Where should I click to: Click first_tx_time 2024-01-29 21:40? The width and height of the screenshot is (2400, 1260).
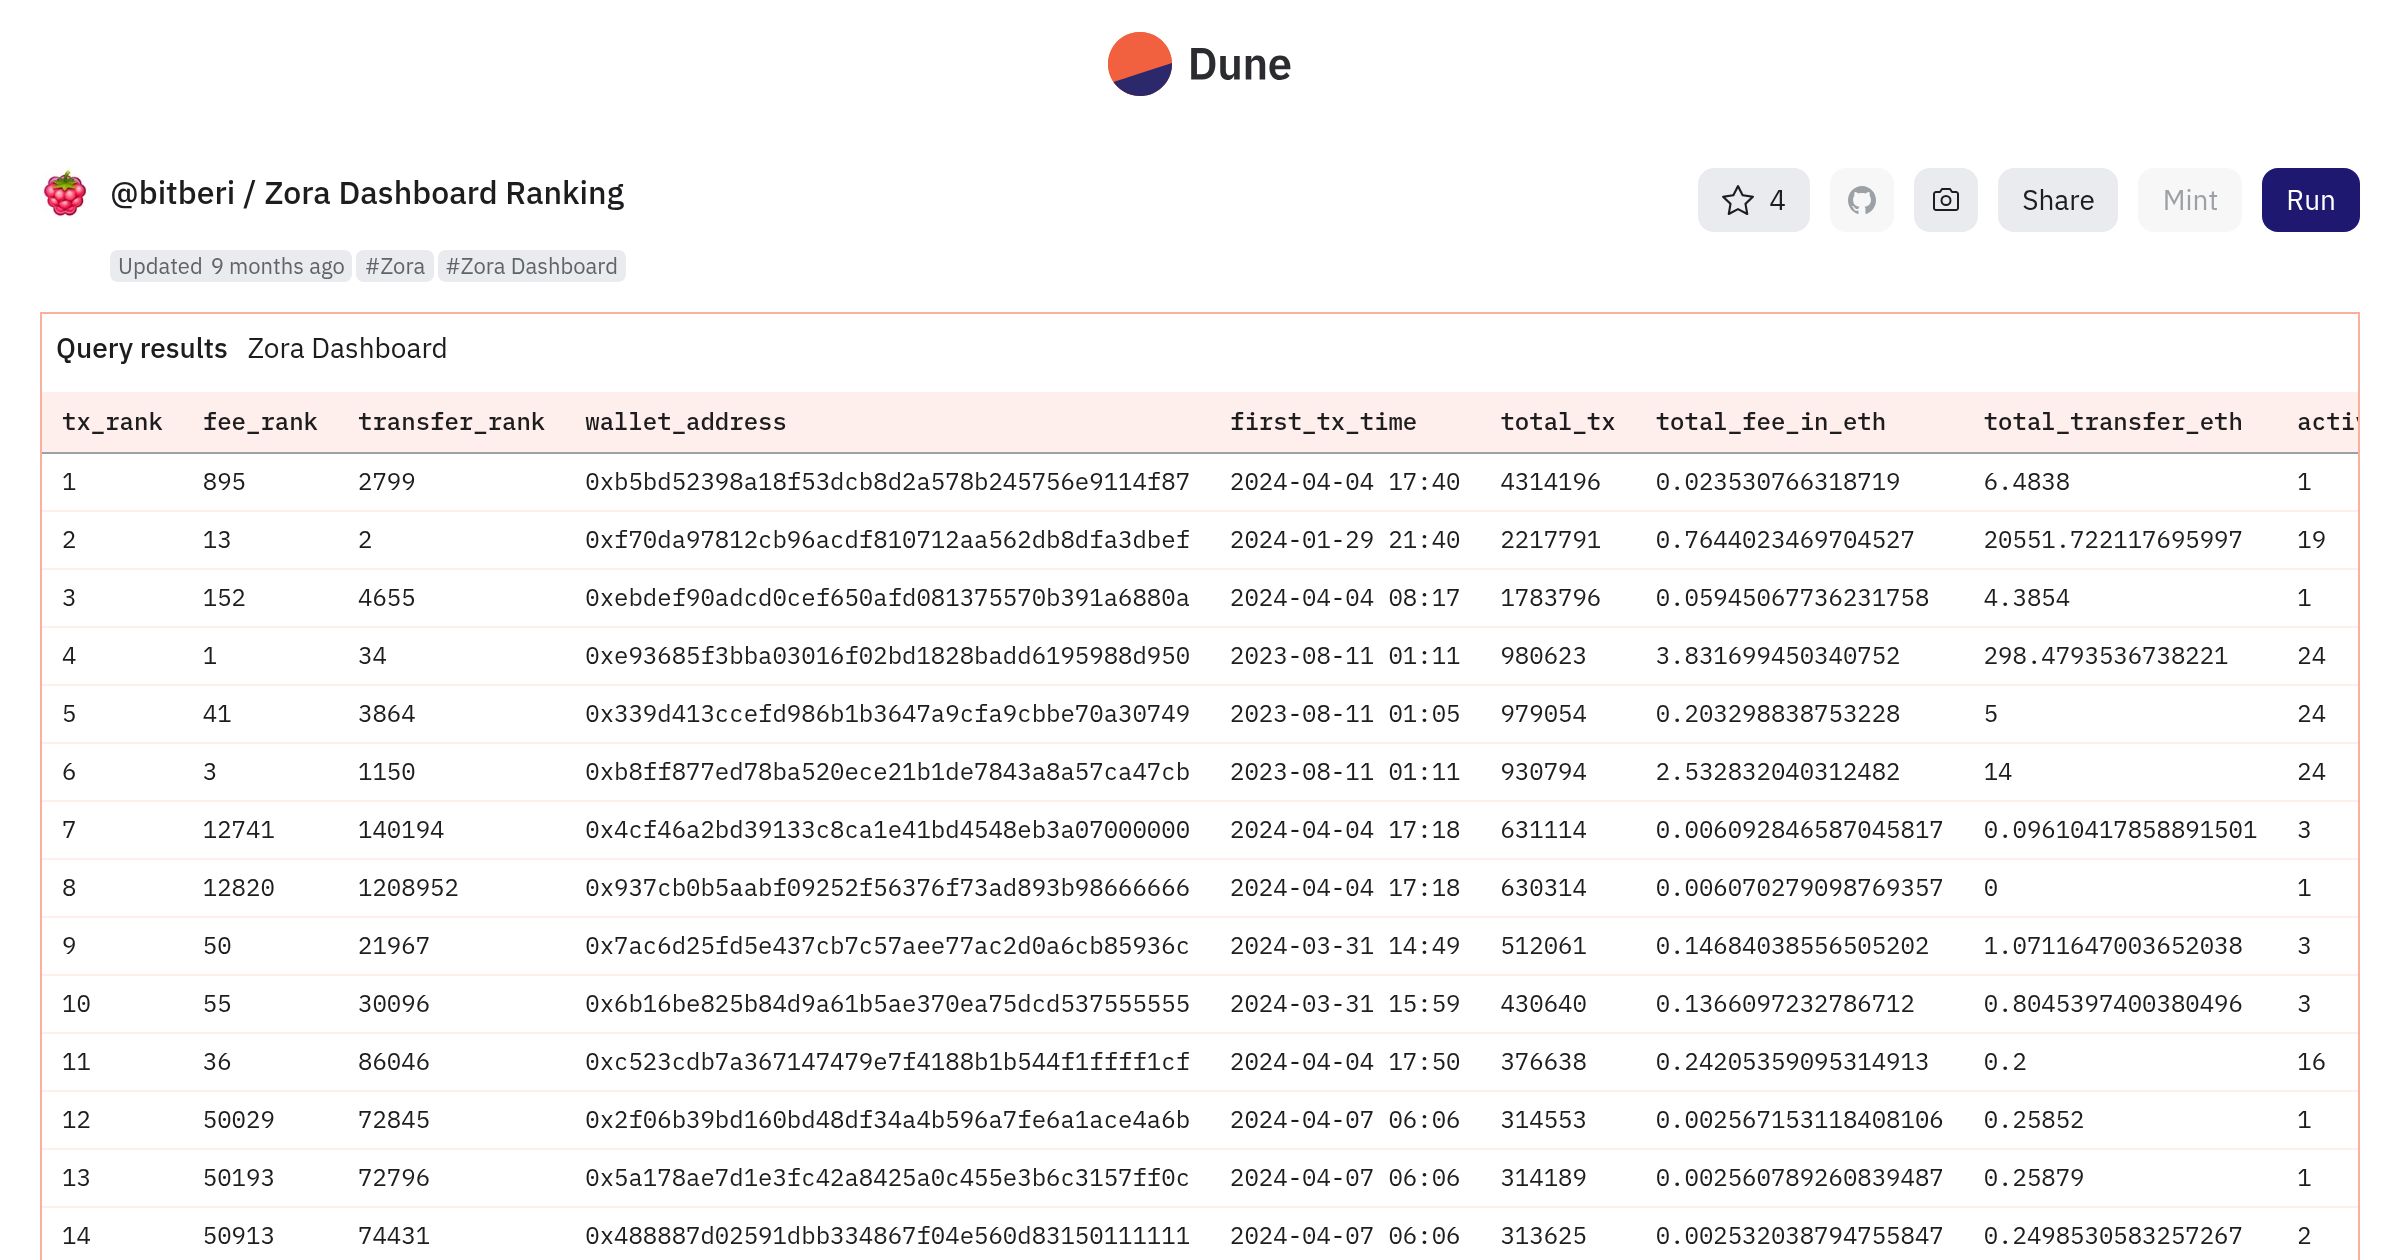pos(1345,540)
